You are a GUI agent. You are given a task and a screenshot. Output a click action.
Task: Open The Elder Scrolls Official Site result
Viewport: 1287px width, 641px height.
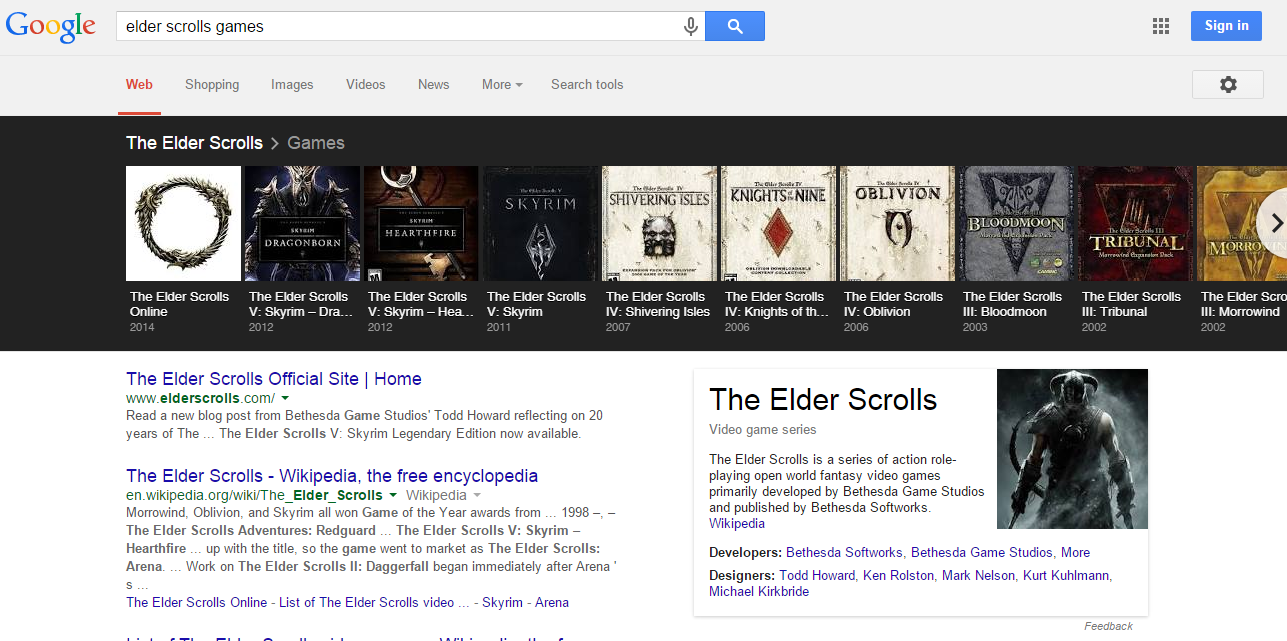click(x=273, y=379)
